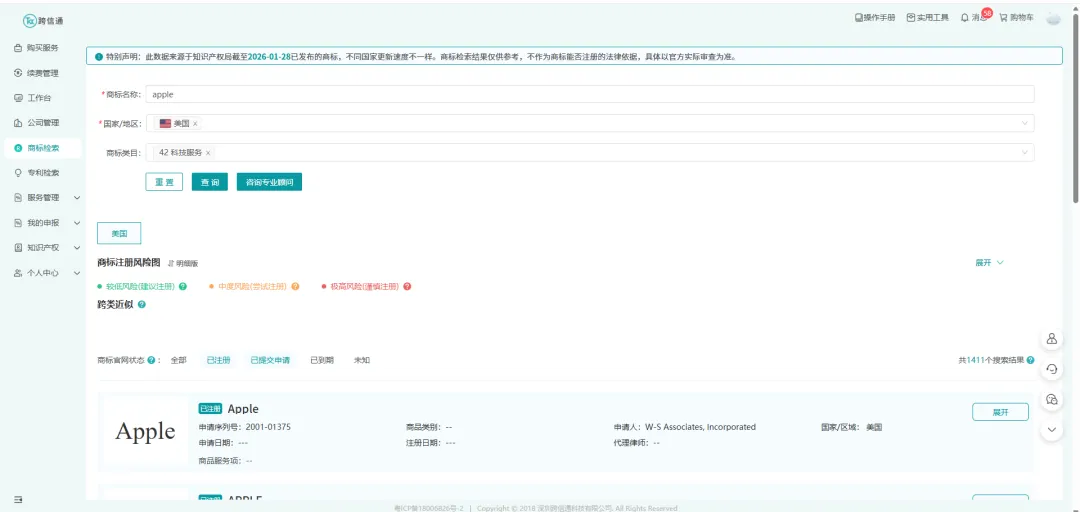Screen dimensions: 1080x512
Task: Open notifications via the bell icon
Action: [x=965, y=18]
